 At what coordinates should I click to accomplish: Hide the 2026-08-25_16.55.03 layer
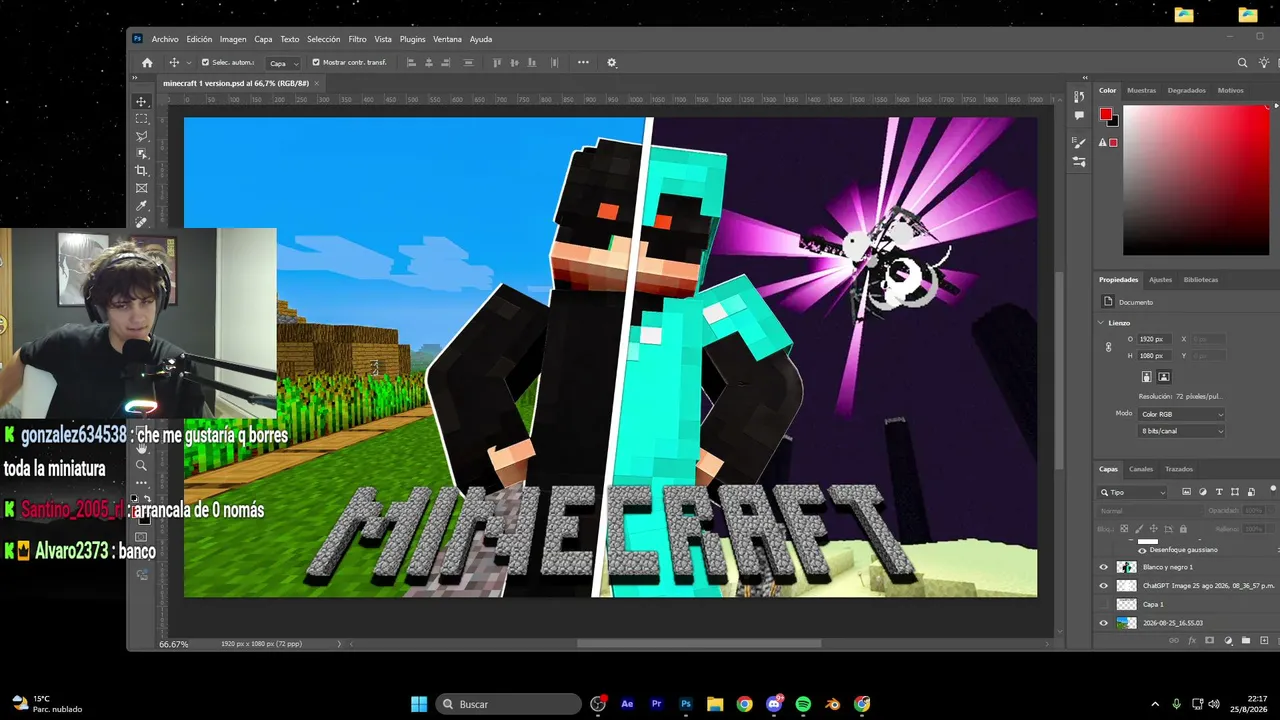click(x=1104, y=623)
